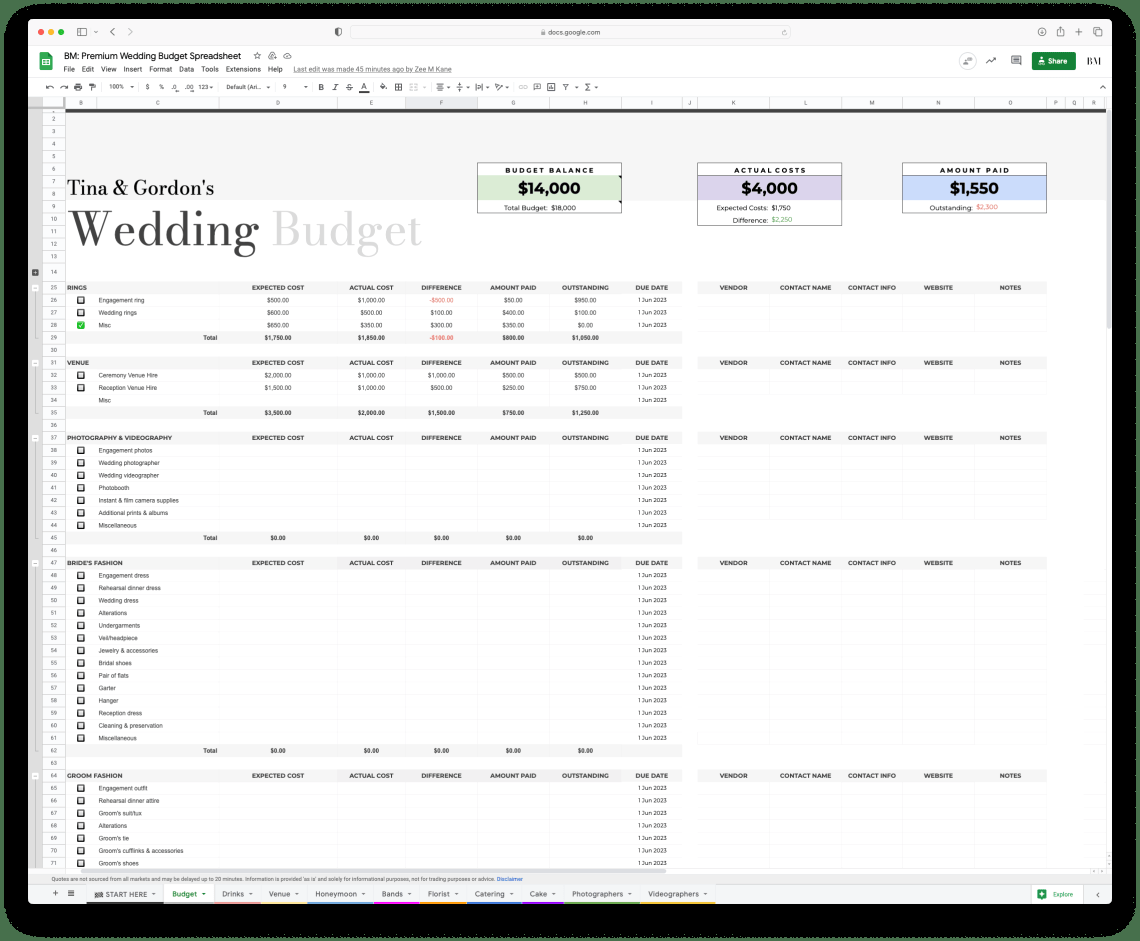
Task: Open the Data menu
Action: 187,69
